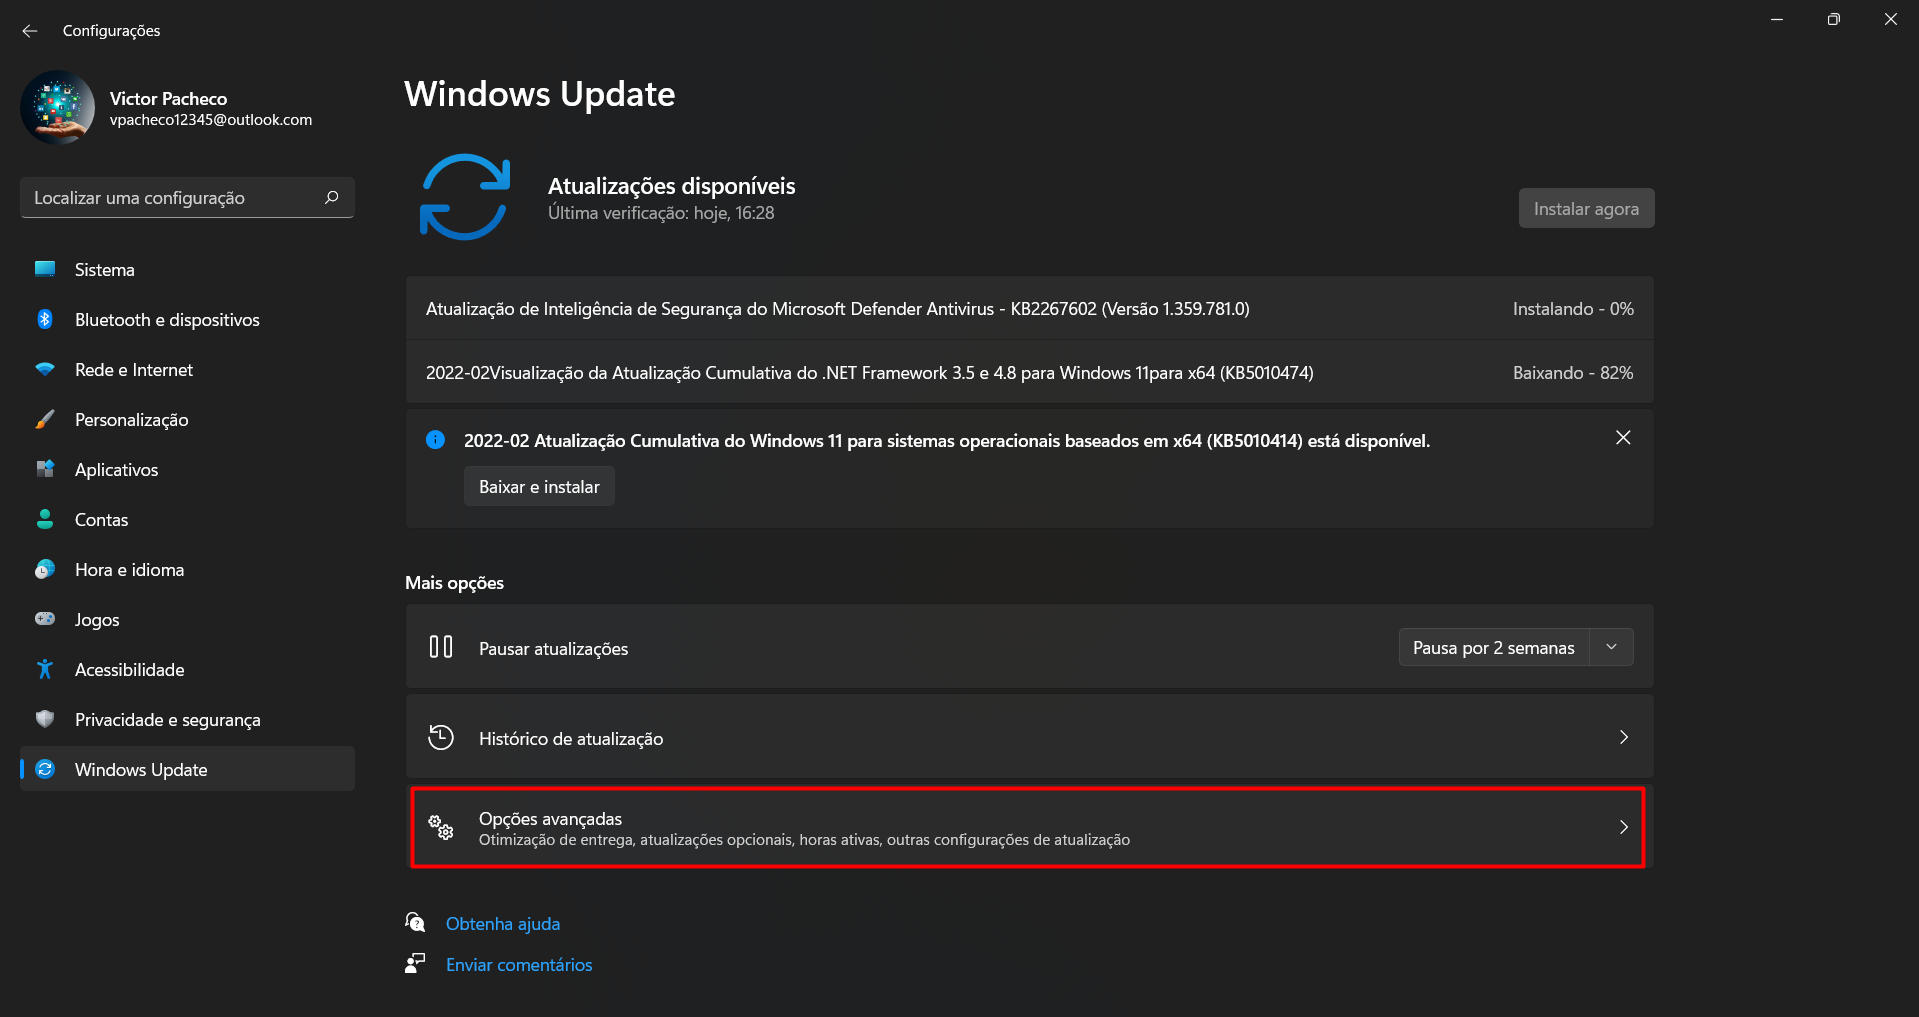Select Windows Update in the sidebar
Image resolution: width=1919 pixels, height=1017 pixels.
click(x=187, y=769)
